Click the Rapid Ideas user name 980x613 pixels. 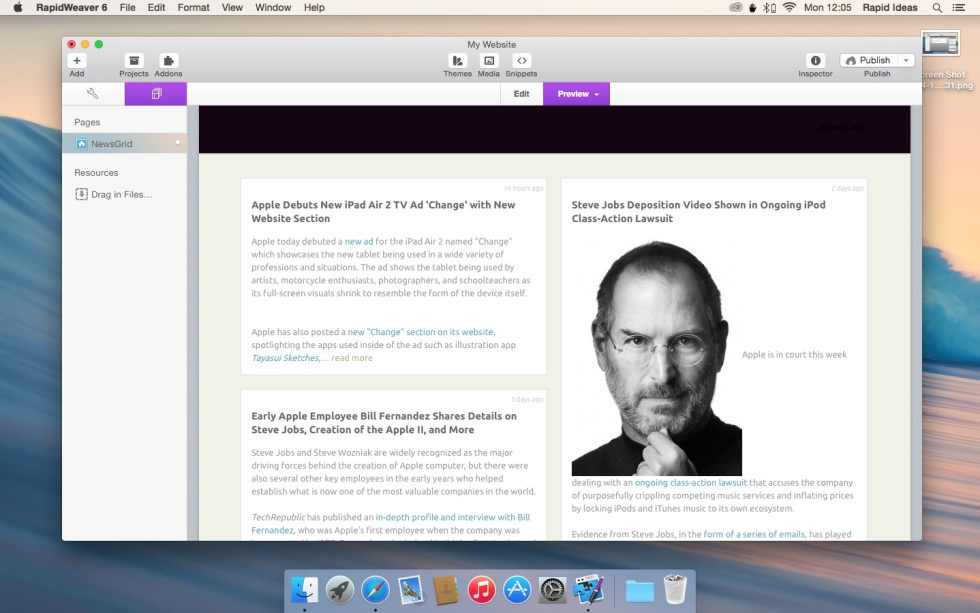889,7
